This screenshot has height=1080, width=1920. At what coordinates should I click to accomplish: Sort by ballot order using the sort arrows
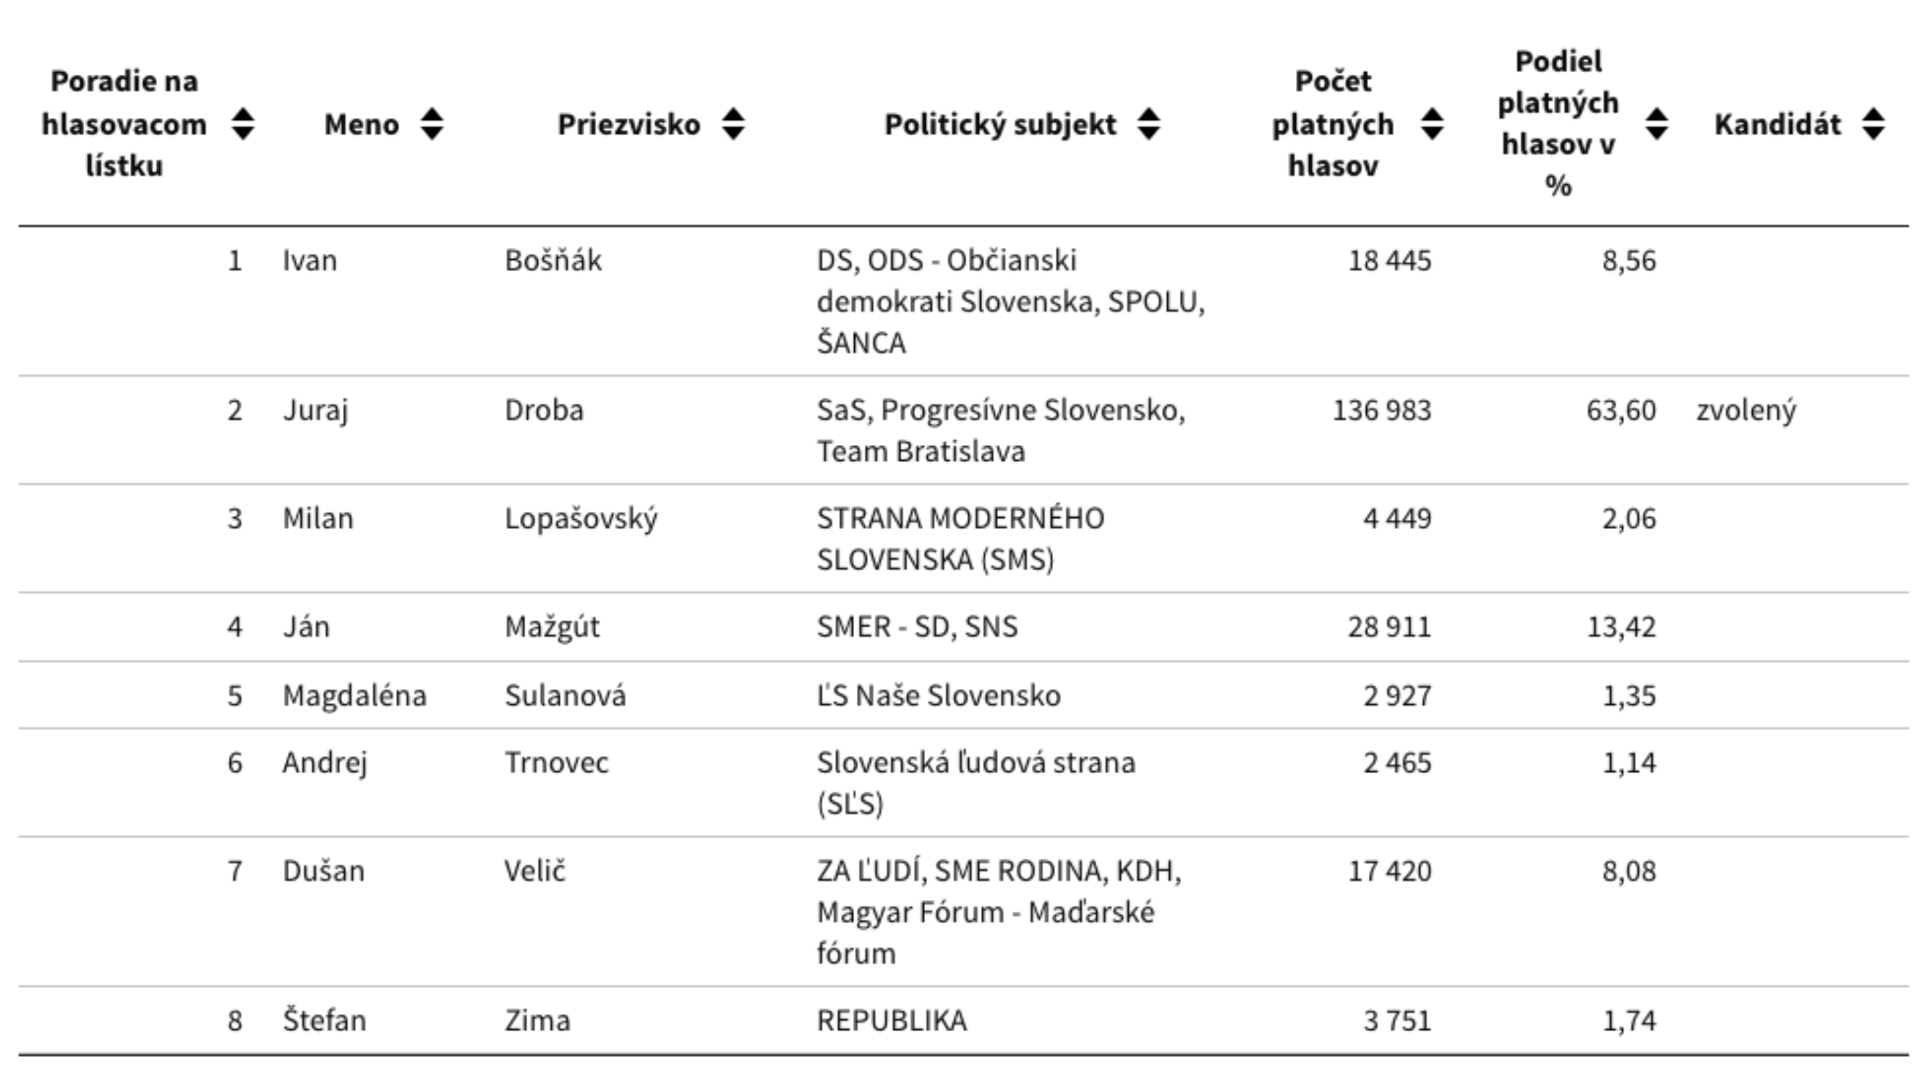click(x=243, y=124)
